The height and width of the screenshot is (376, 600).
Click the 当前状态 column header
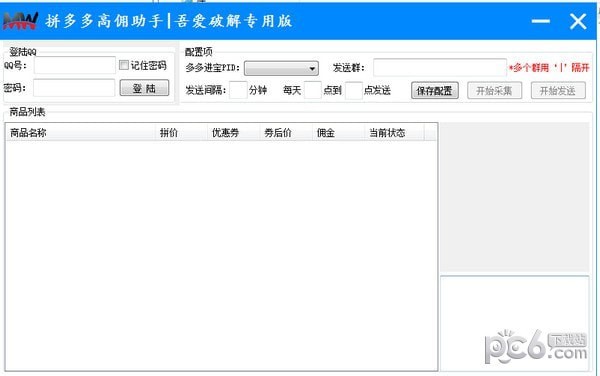[394, 133]
